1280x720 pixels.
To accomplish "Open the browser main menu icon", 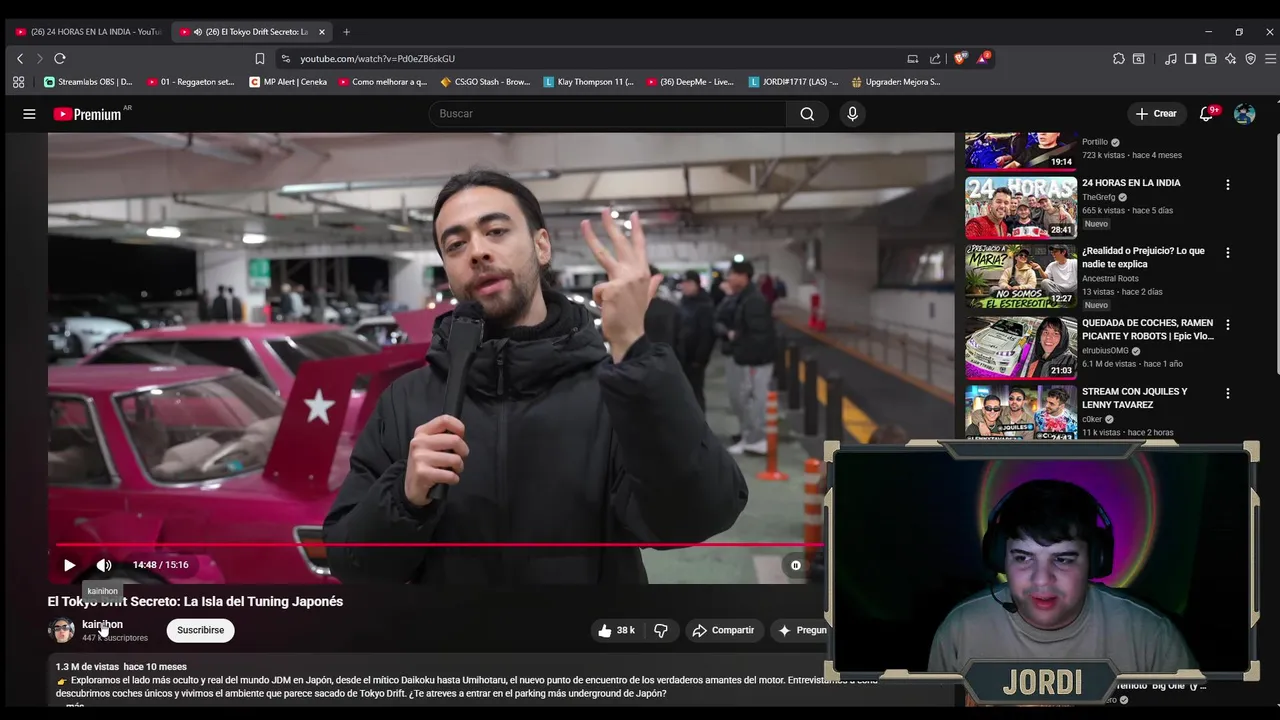I will coord(1270,59).
